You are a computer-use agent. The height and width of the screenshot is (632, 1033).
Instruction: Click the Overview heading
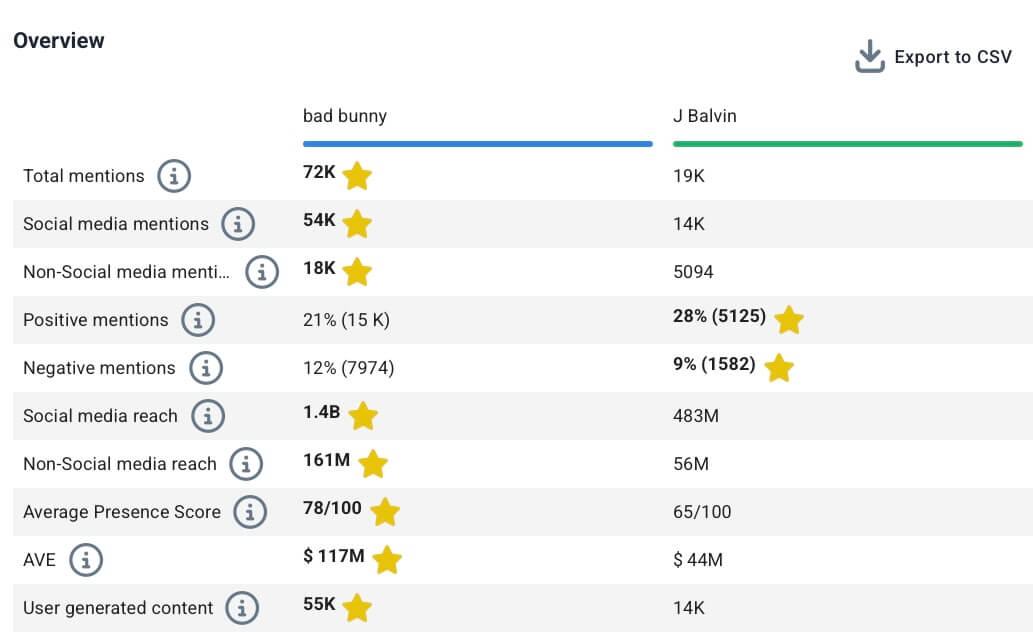(57, 41)
